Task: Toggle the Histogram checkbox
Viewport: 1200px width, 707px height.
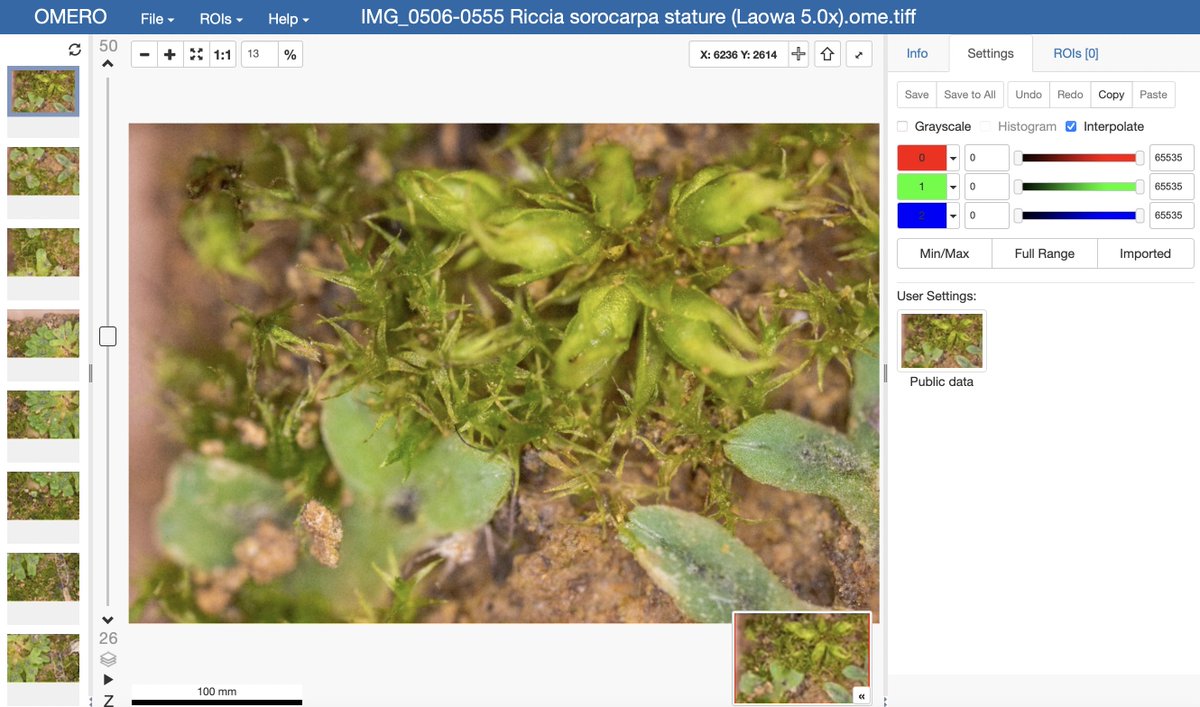Action: (986, 127)
